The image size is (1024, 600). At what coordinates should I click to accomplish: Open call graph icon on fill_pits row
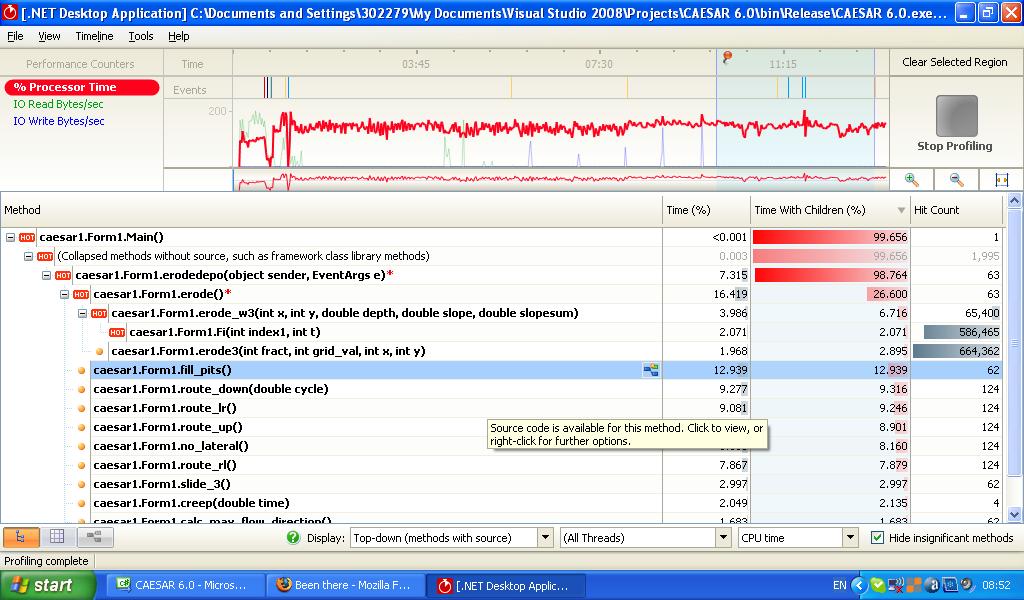[x=650, y=370]
